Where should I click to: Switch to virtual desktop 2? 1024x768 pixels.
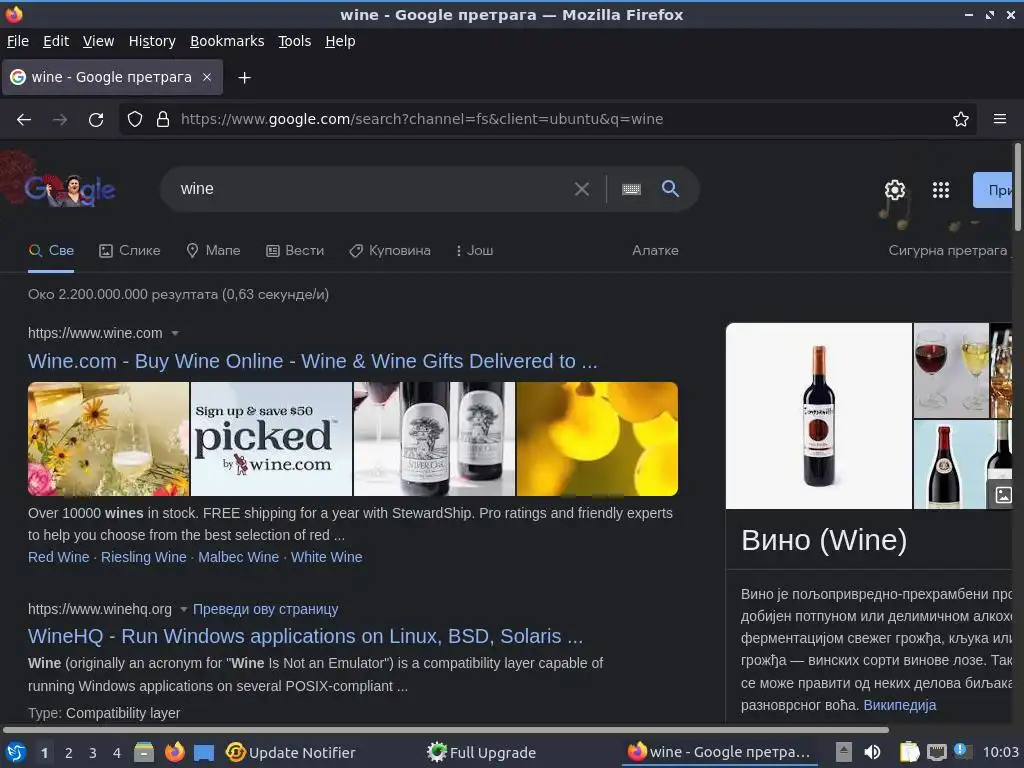[x=69, y=753]
